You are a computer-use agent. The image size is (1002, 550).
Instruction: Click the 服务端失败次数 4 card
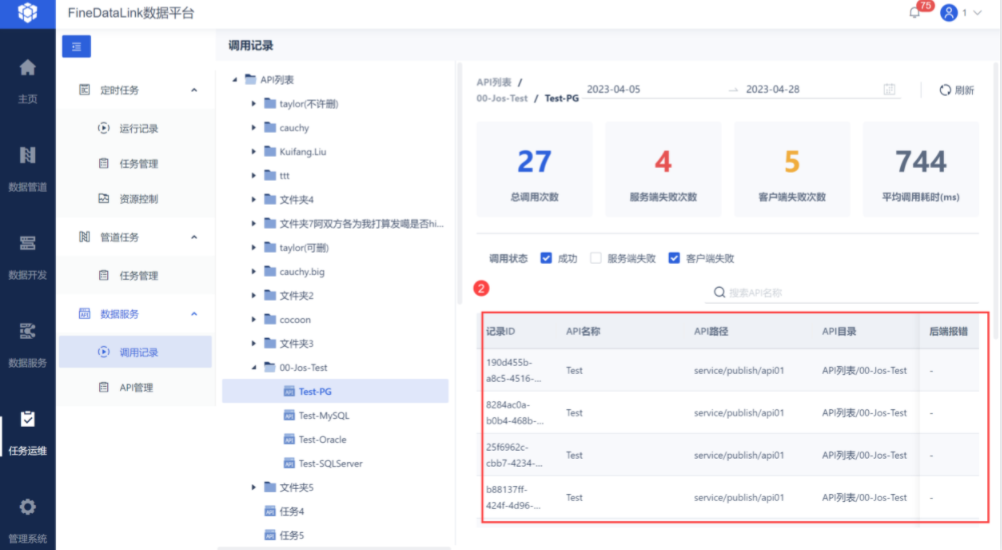663,169
